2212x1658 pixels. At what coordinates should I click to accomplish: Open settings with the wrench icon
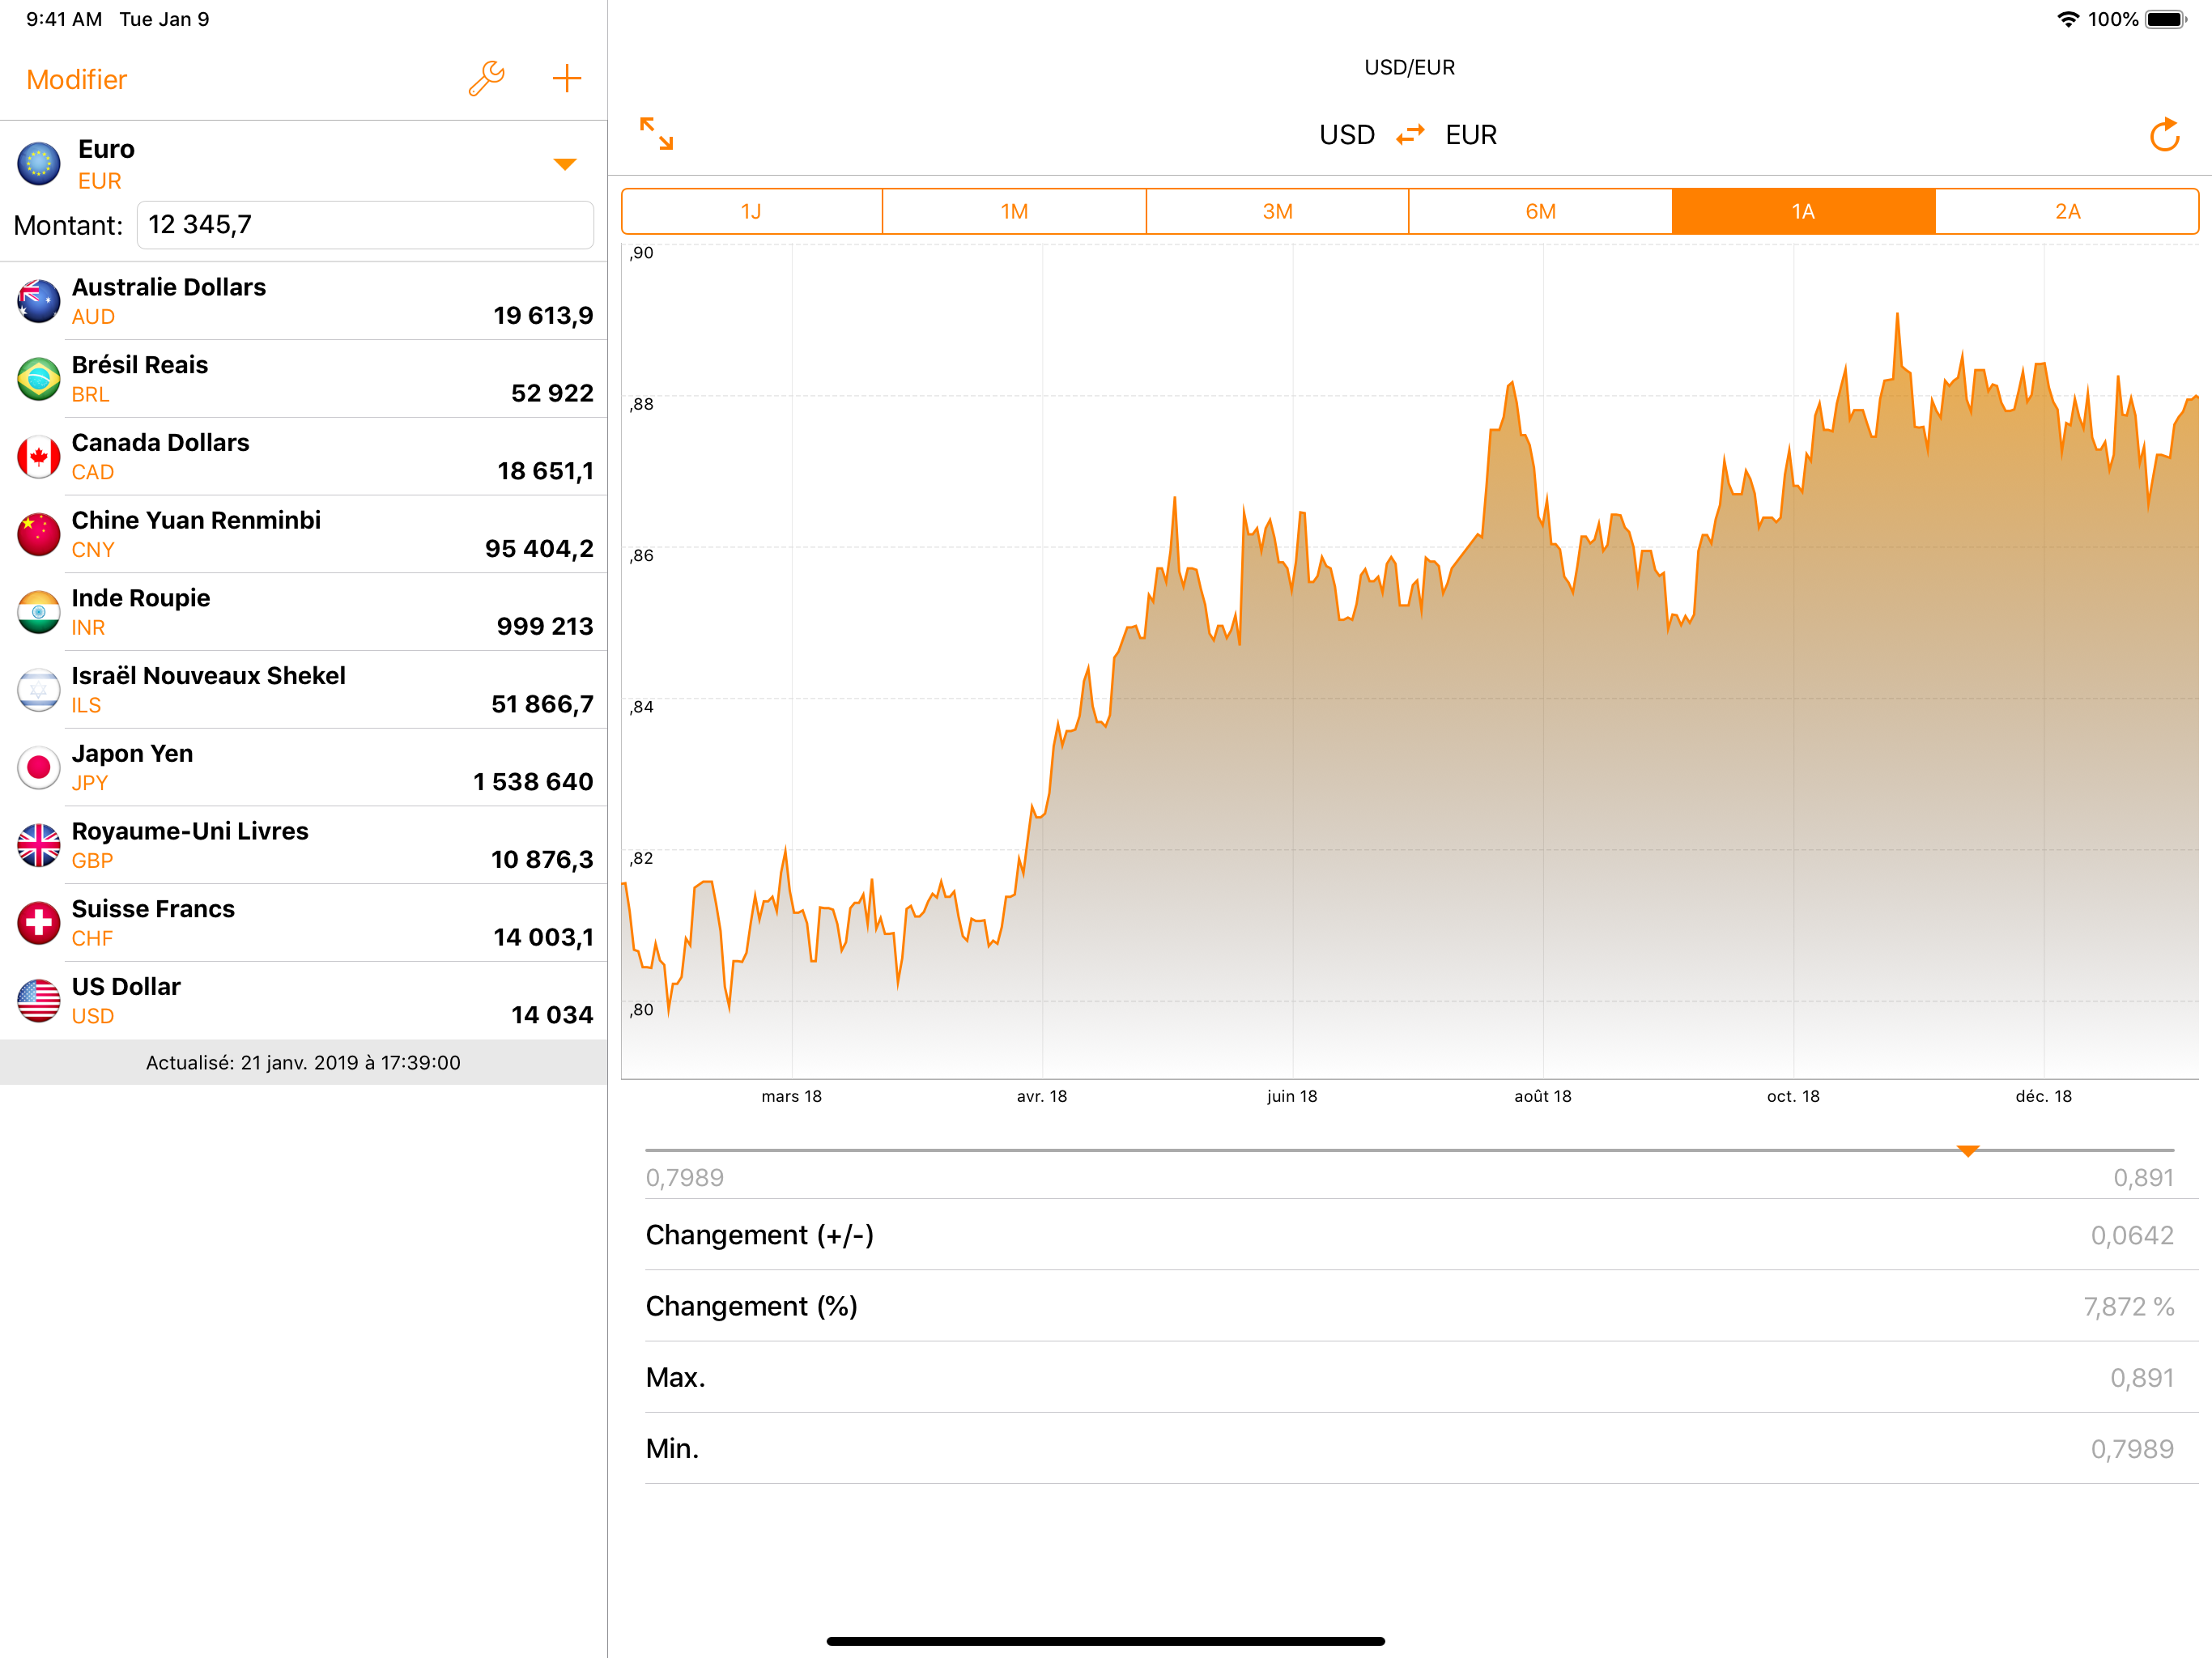pyautogui.click(x=486, y=79)
